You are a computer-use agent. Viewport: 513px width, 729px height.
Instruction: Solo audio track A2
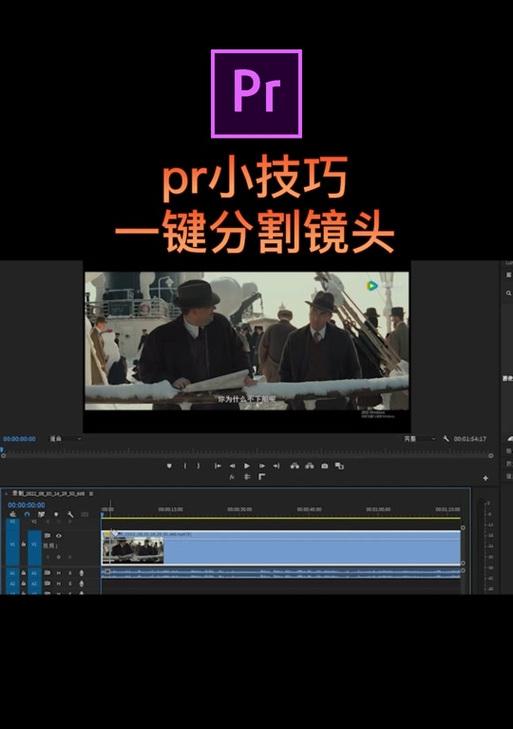(70, 583)
